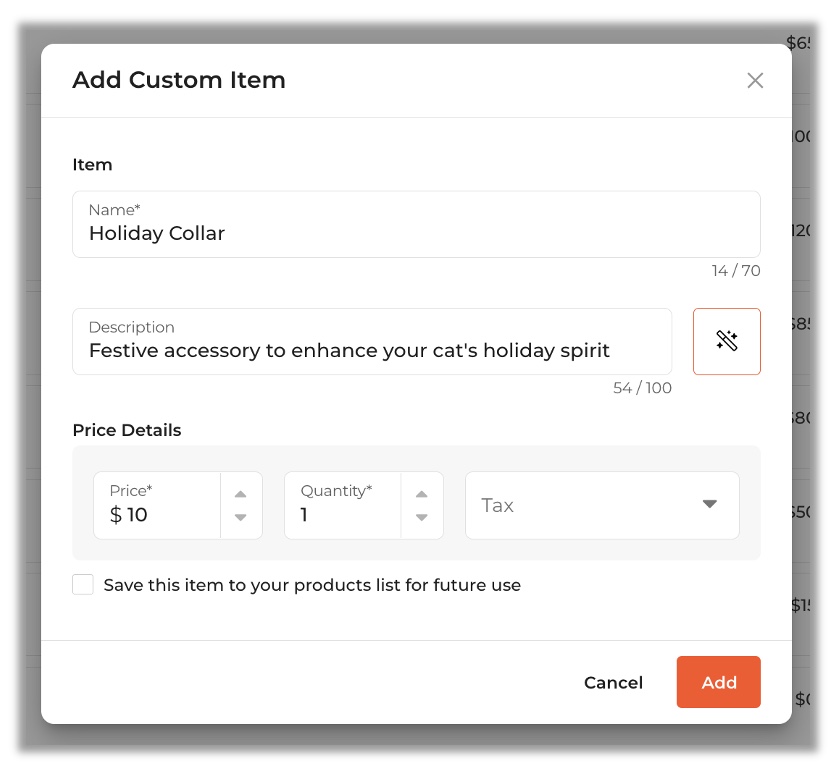The width and height of the screenshot is (840, 776).
Task: Click the 'Price Details' section heading
Action: (127, 430)
